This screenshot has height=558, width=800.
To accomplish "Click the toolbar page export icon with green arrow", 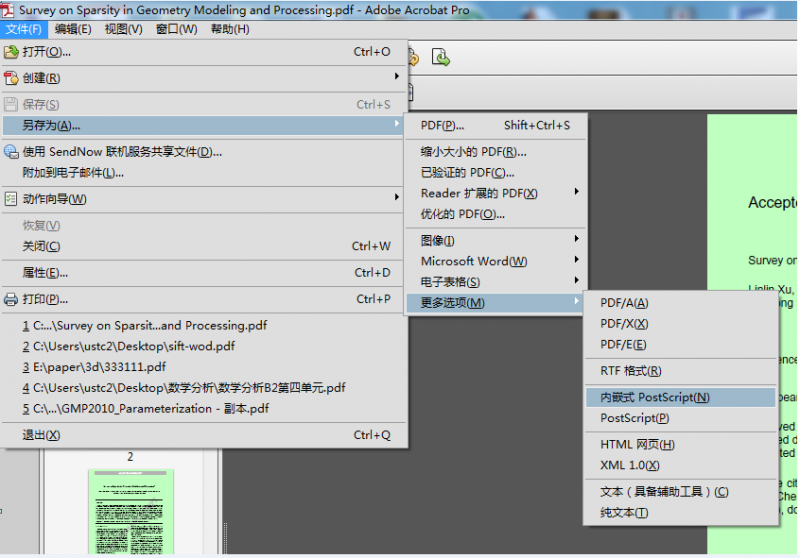I will [441, 57].
